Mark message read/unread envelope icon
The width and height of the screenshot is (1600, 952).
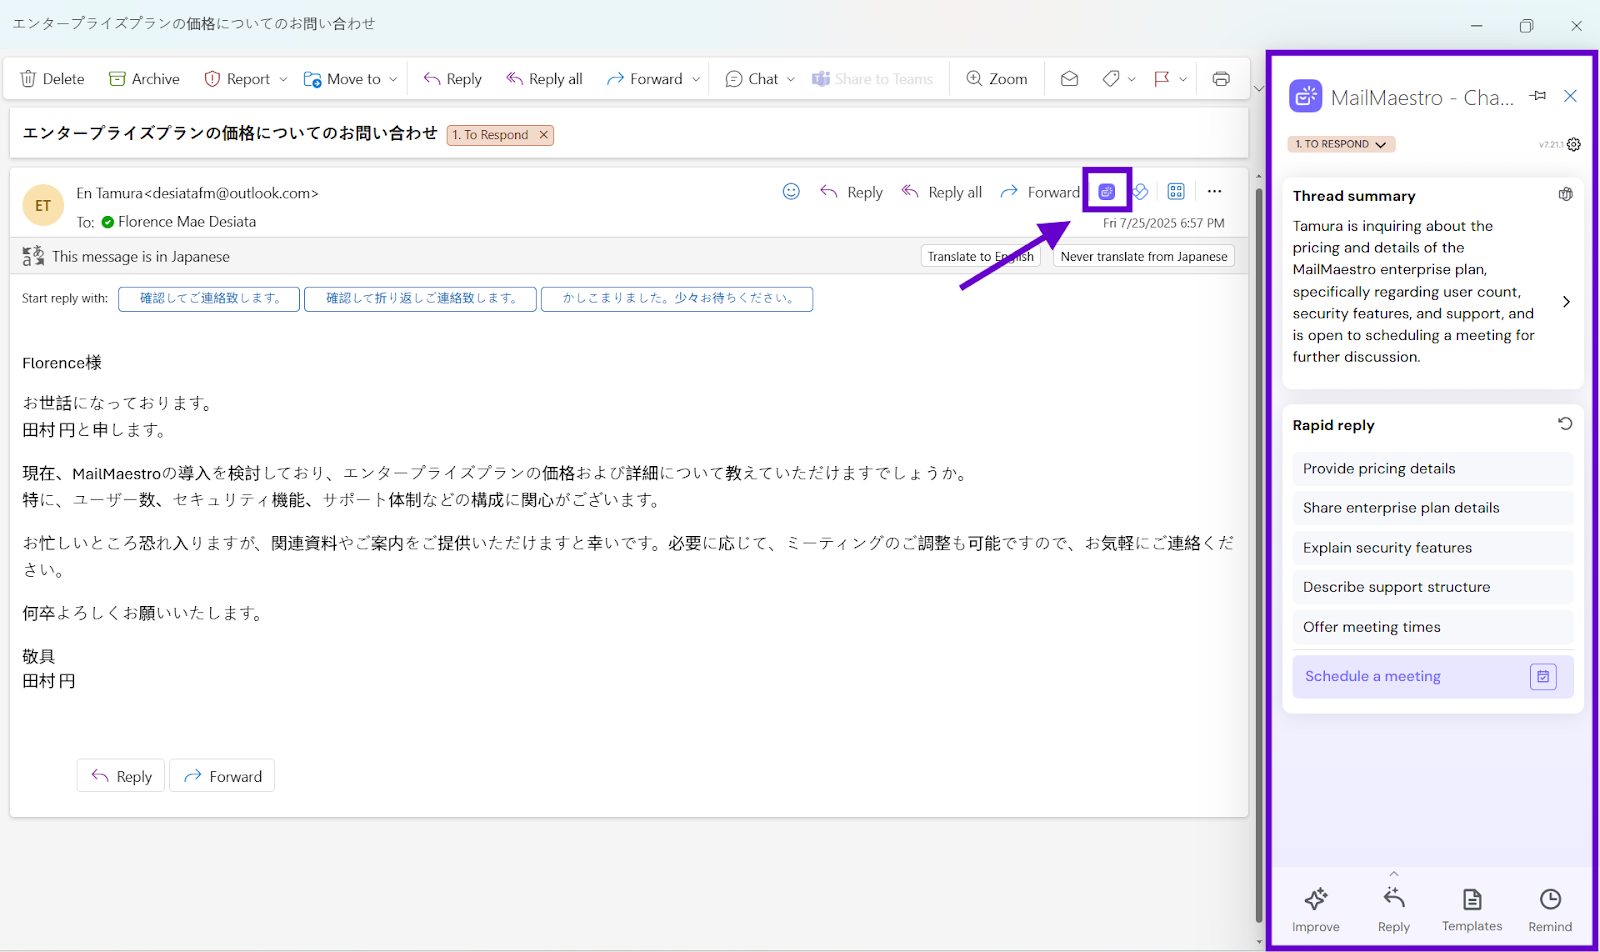1069,79
